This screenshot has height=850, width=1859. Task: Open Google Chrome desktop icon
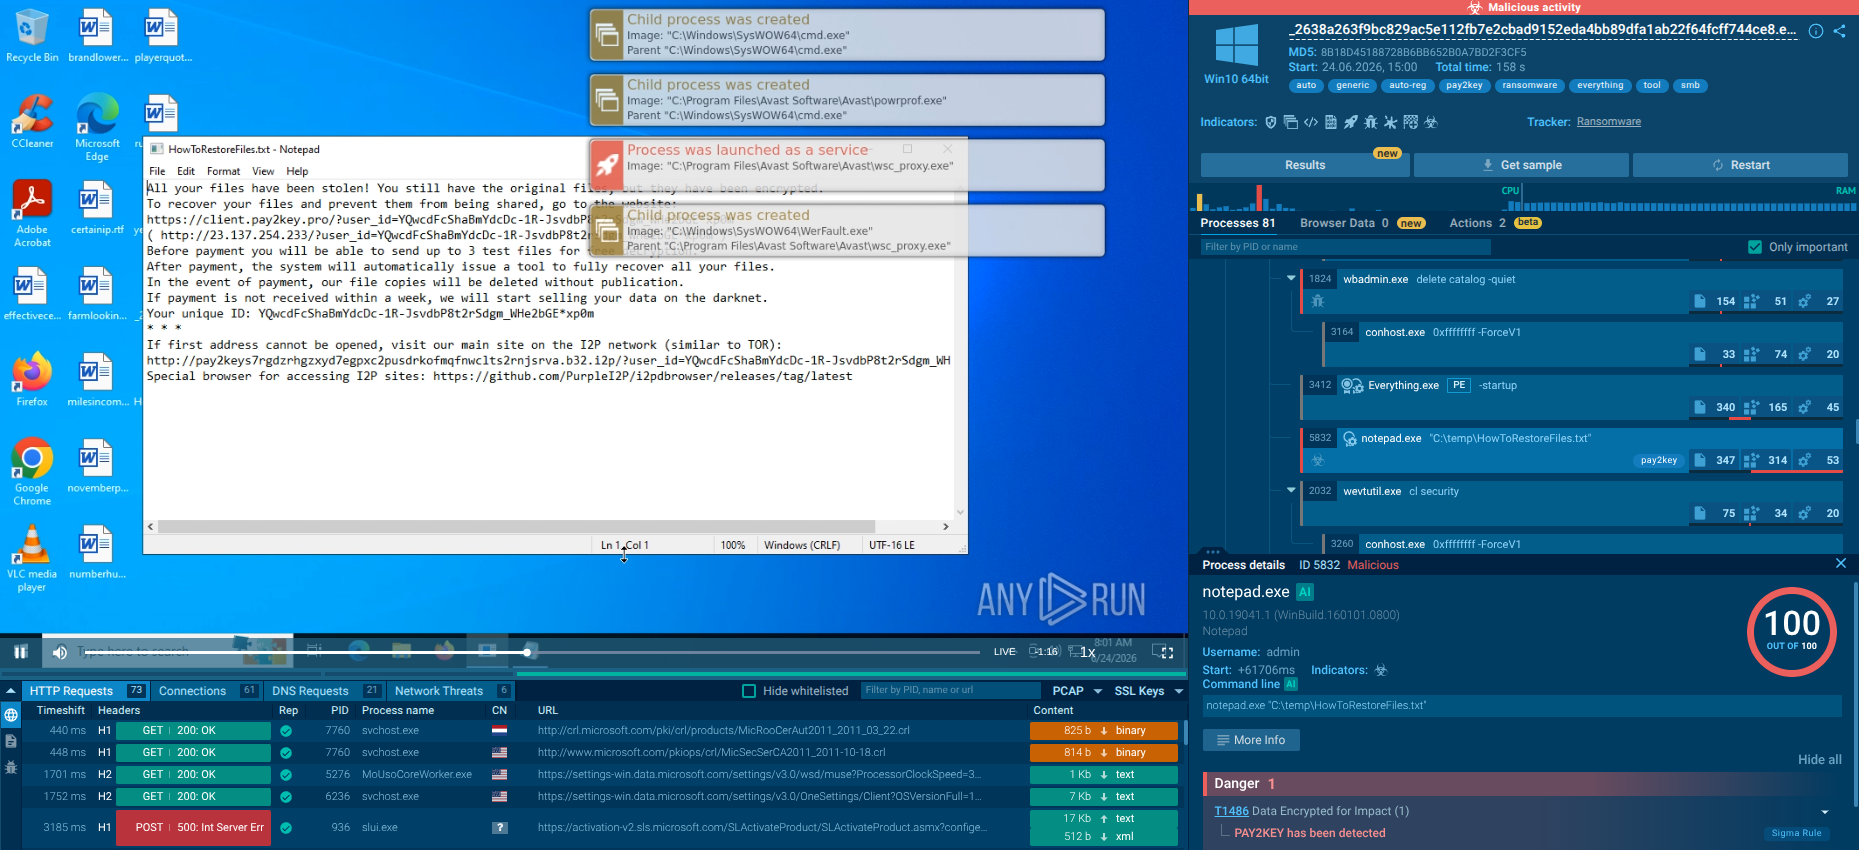(32, 472)
